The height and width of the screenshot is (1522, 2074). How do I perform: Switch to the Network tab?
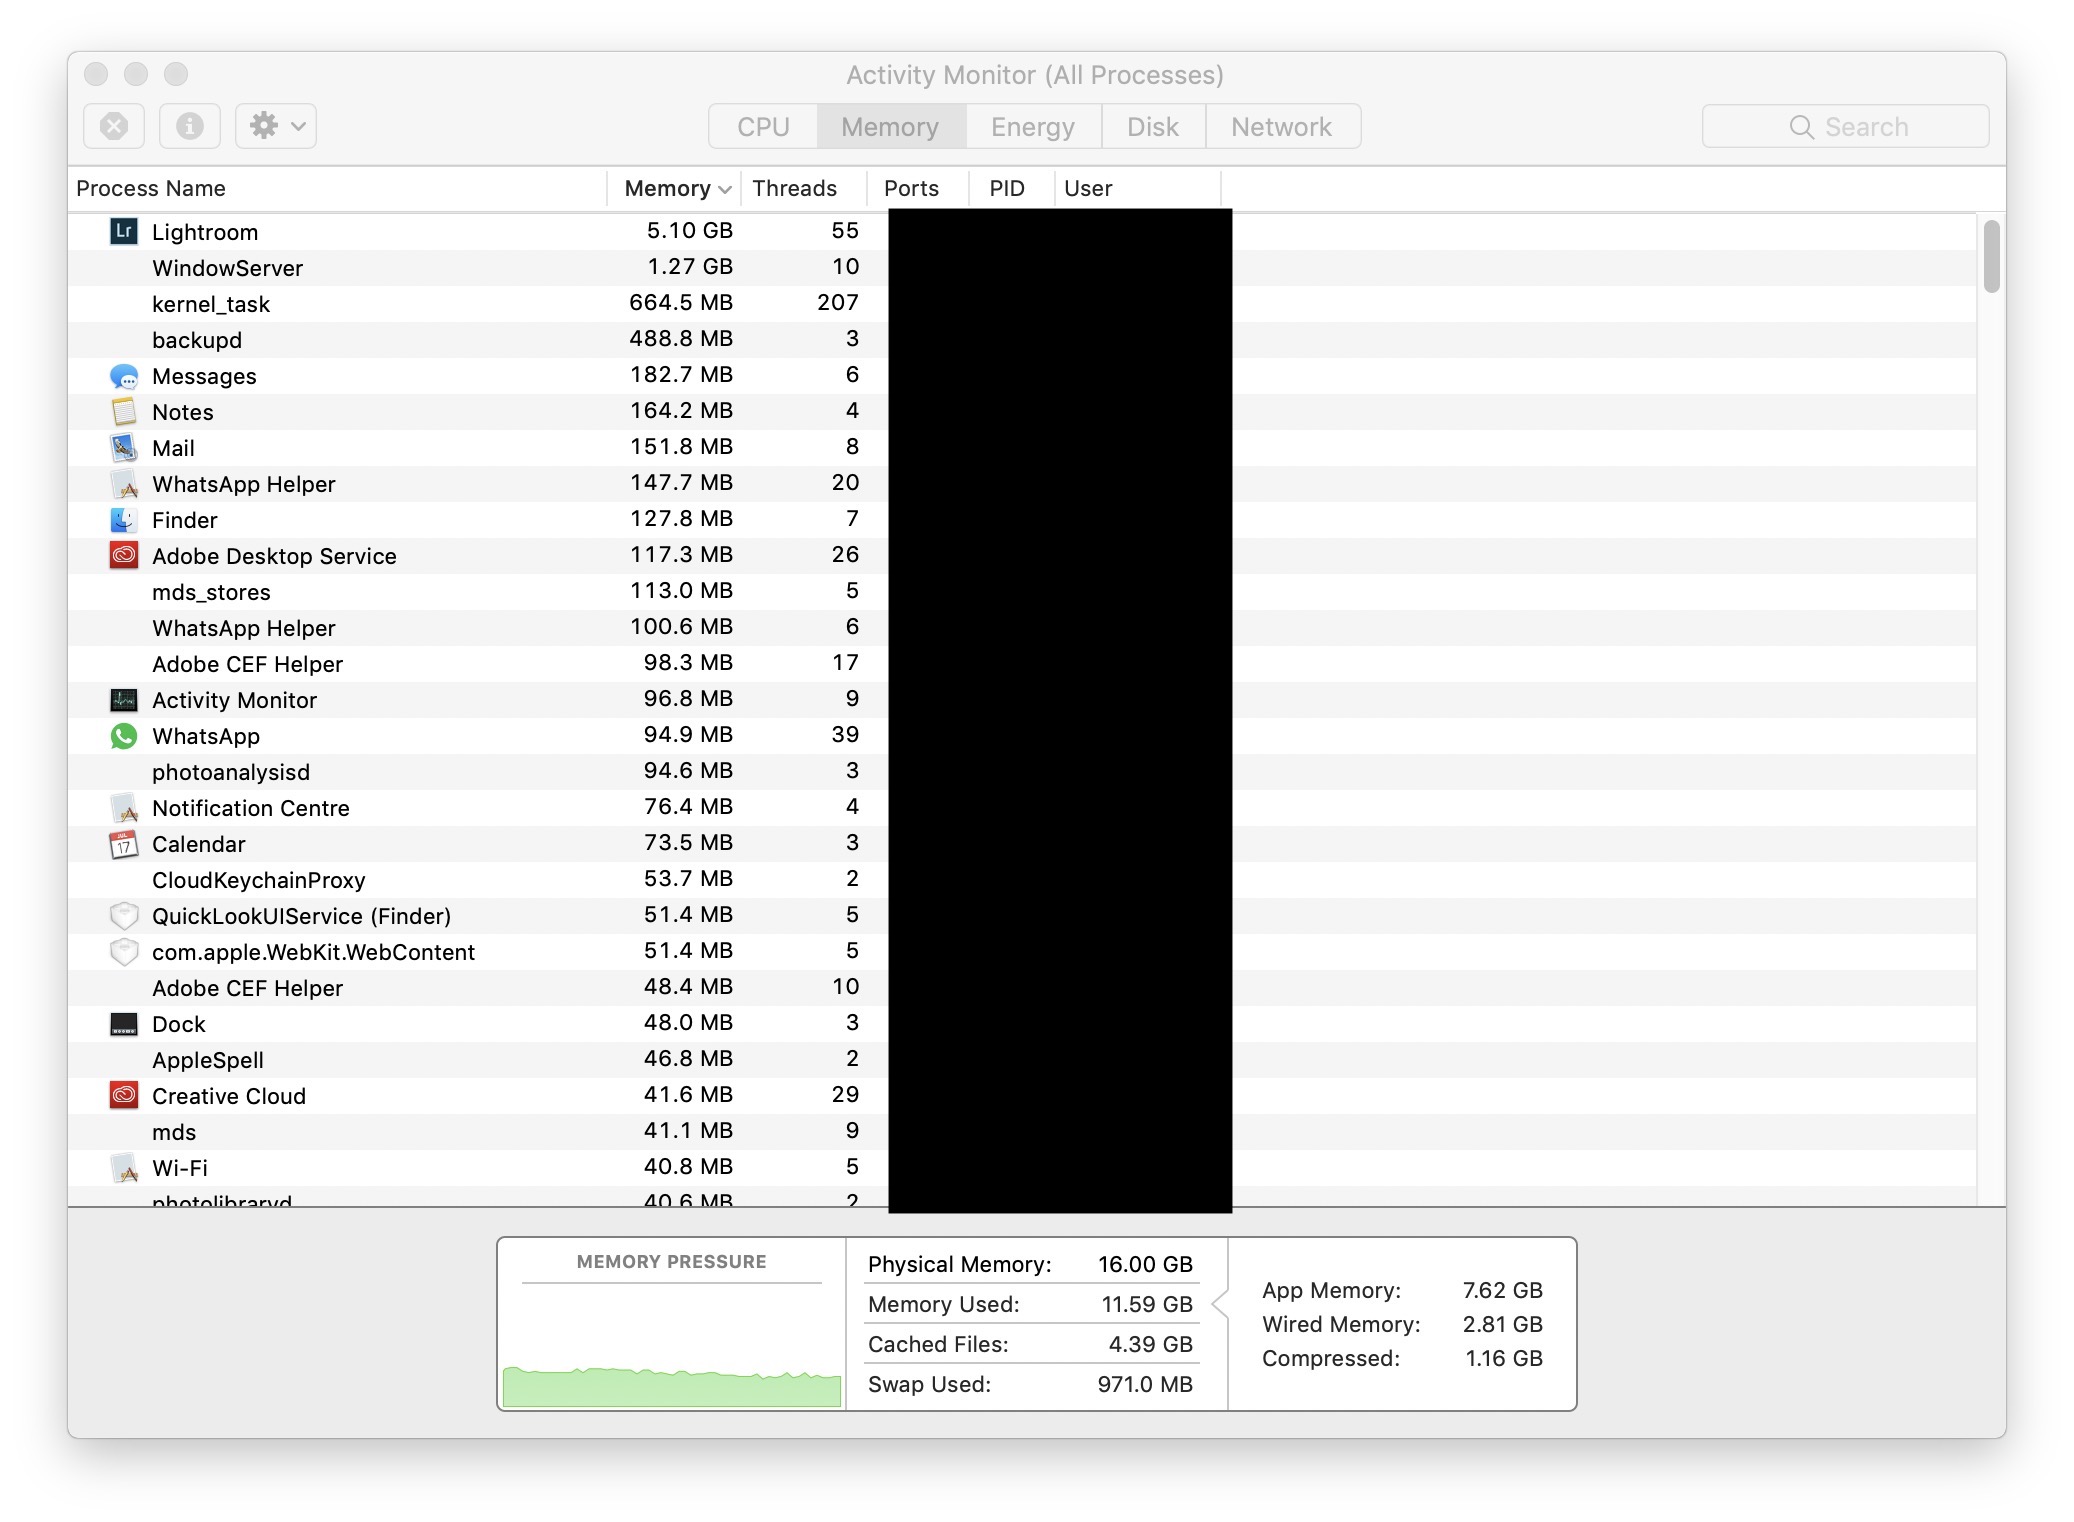click(x=1282, y=127)
